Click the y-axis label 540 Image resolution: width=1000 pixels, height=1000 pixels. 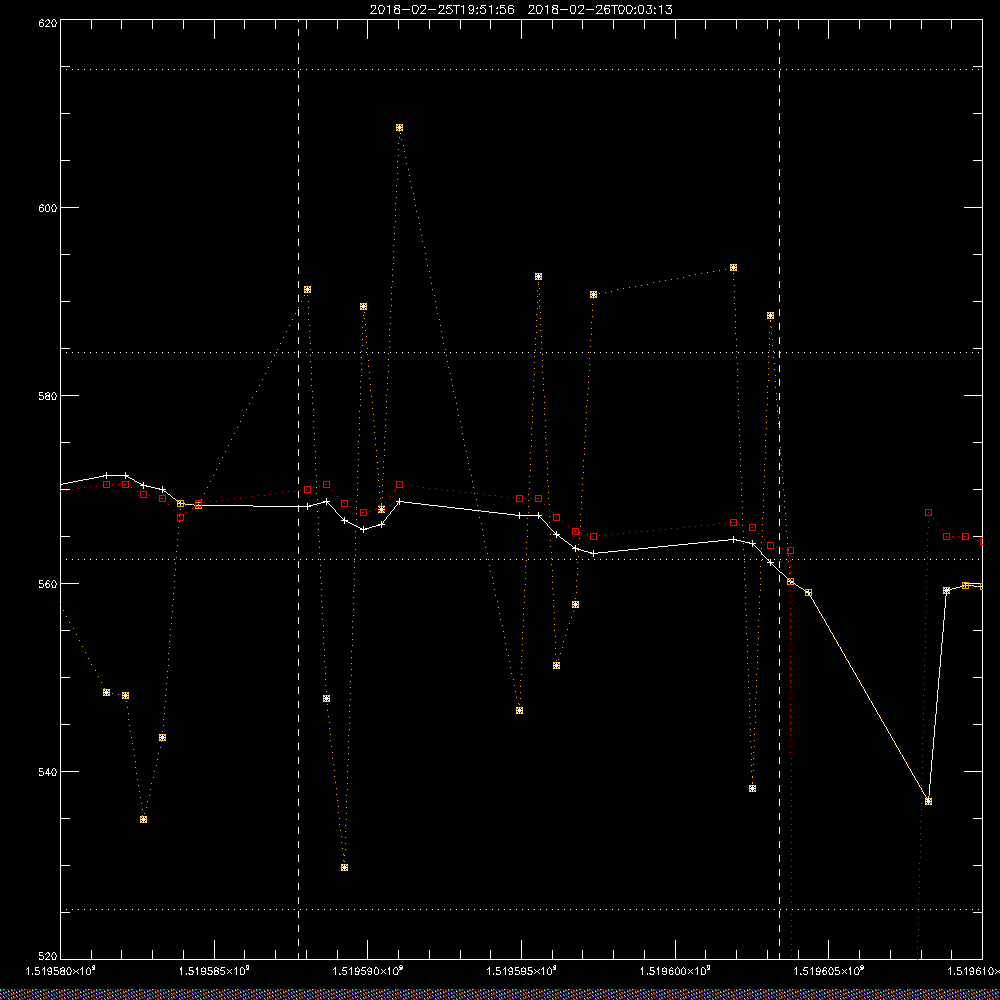click(48, 772)
